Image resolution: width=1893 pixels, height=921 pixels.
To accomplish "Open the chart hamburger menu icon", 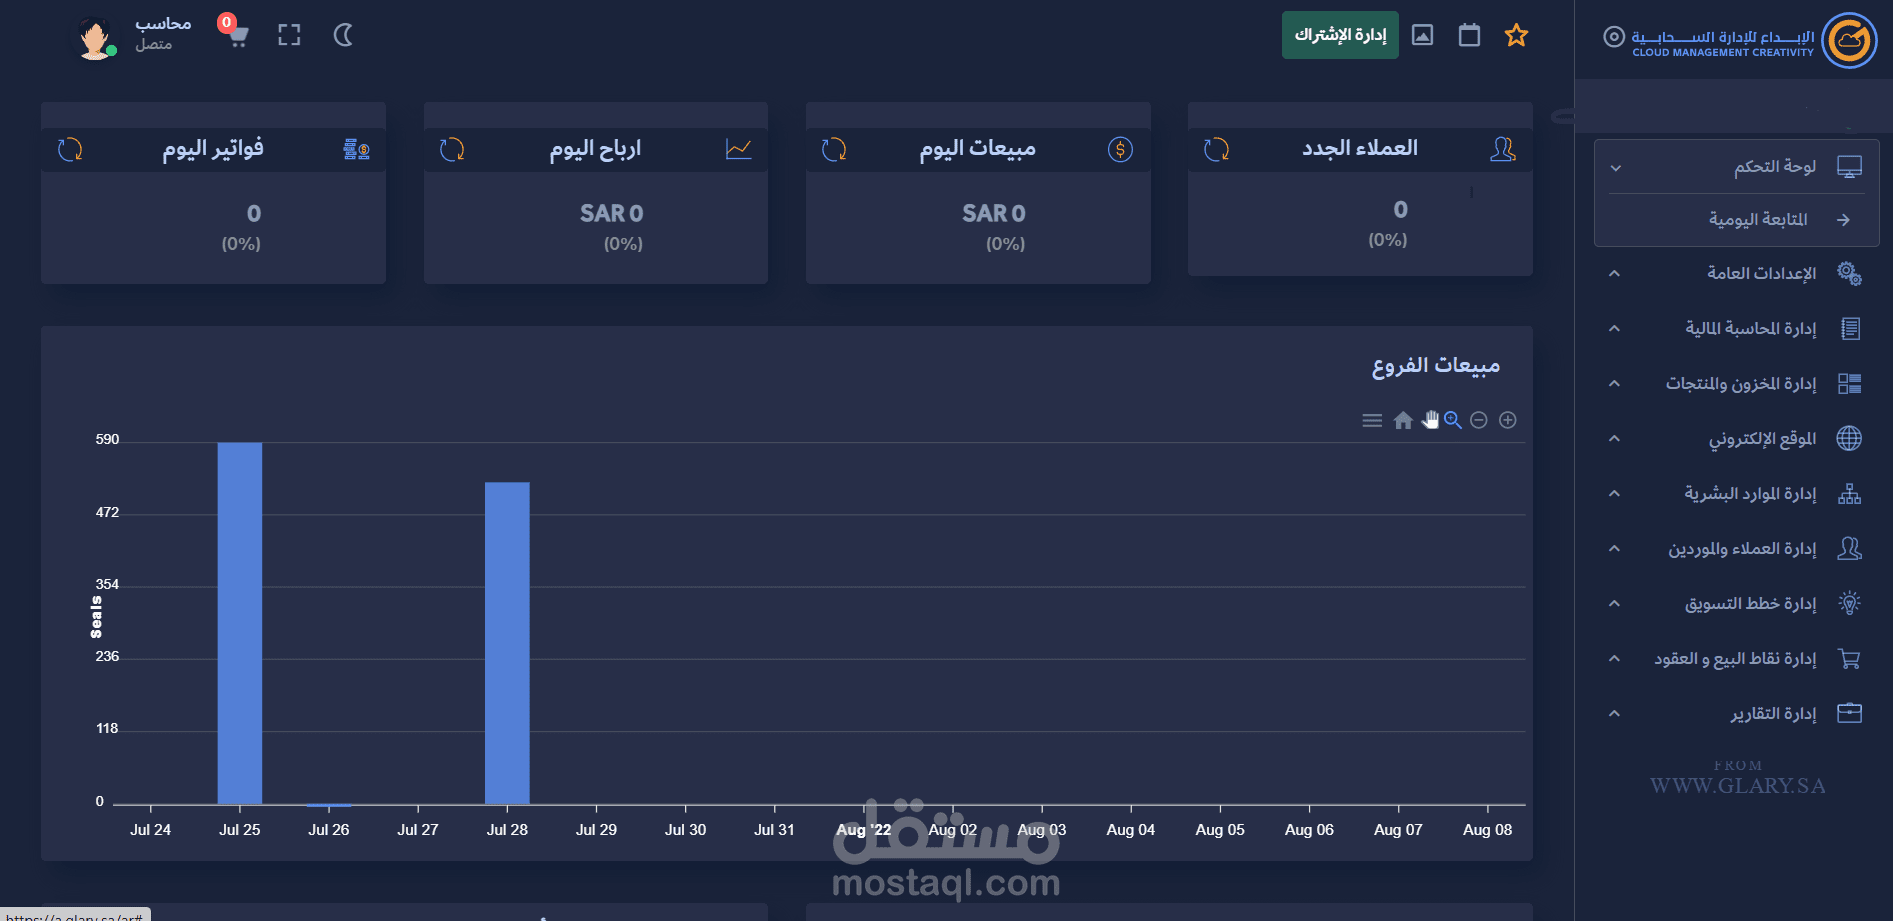I will click(1371, 420).
